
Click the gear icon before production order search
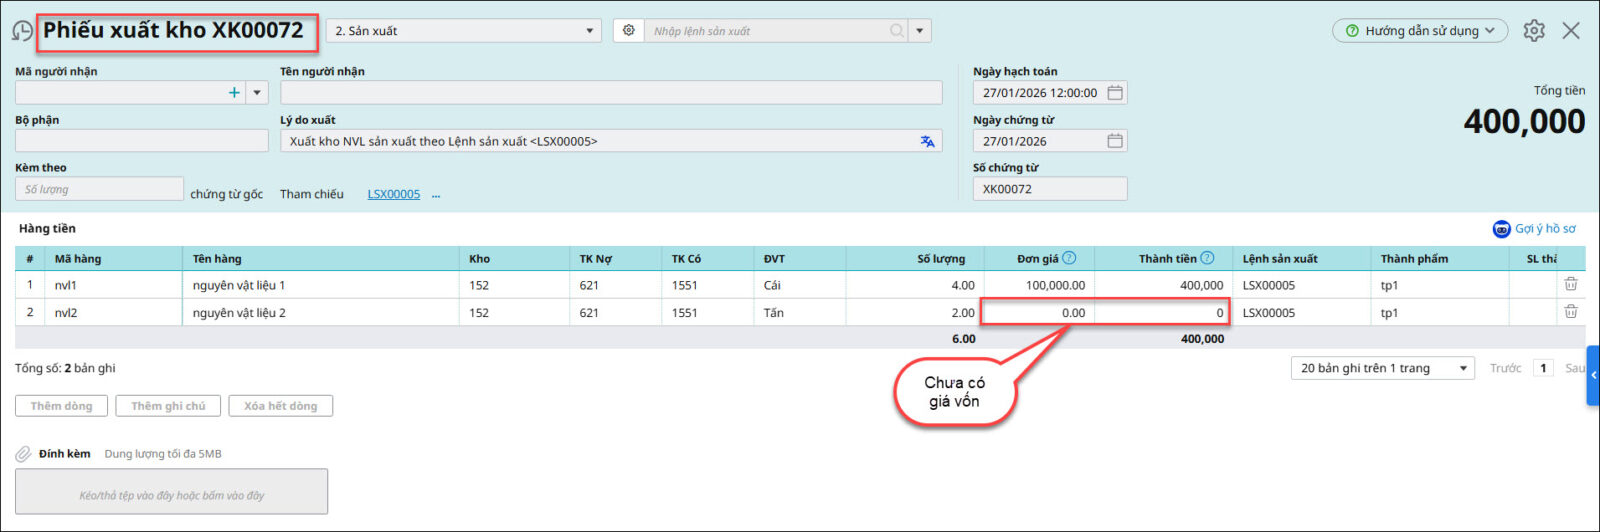pyautogui.click(x=628, y=31)
